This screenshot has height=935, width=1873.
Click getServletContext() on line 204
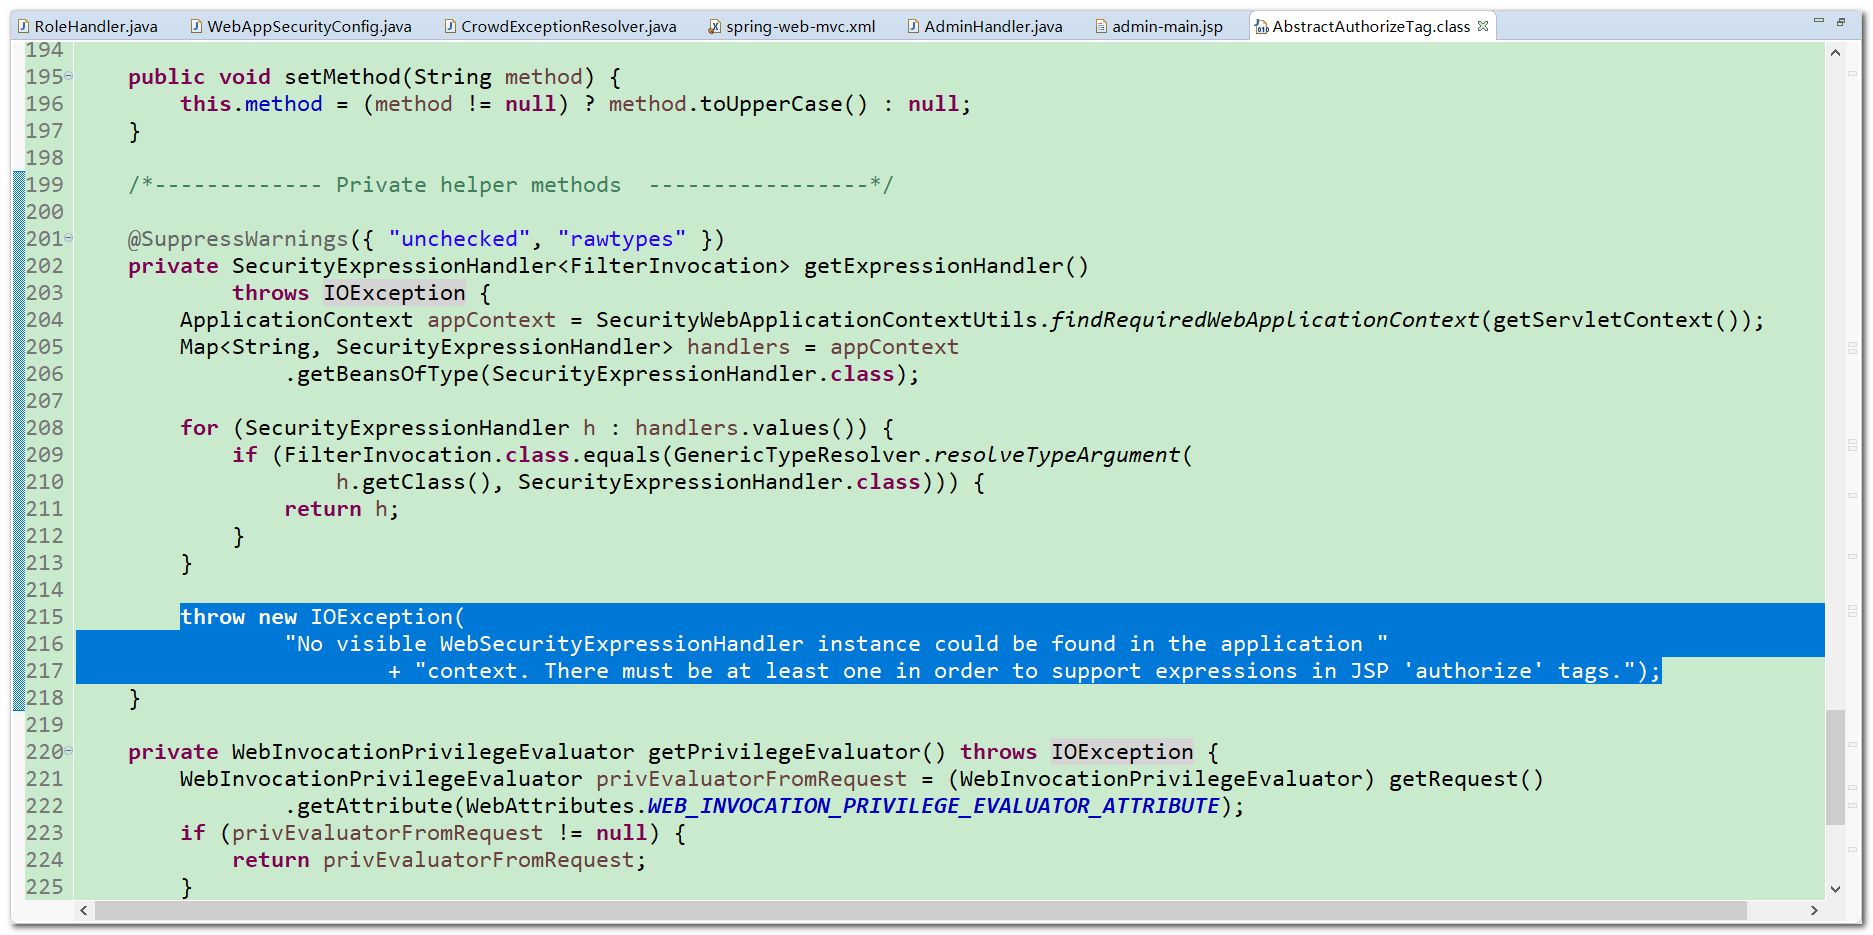tap(1615, 320)
